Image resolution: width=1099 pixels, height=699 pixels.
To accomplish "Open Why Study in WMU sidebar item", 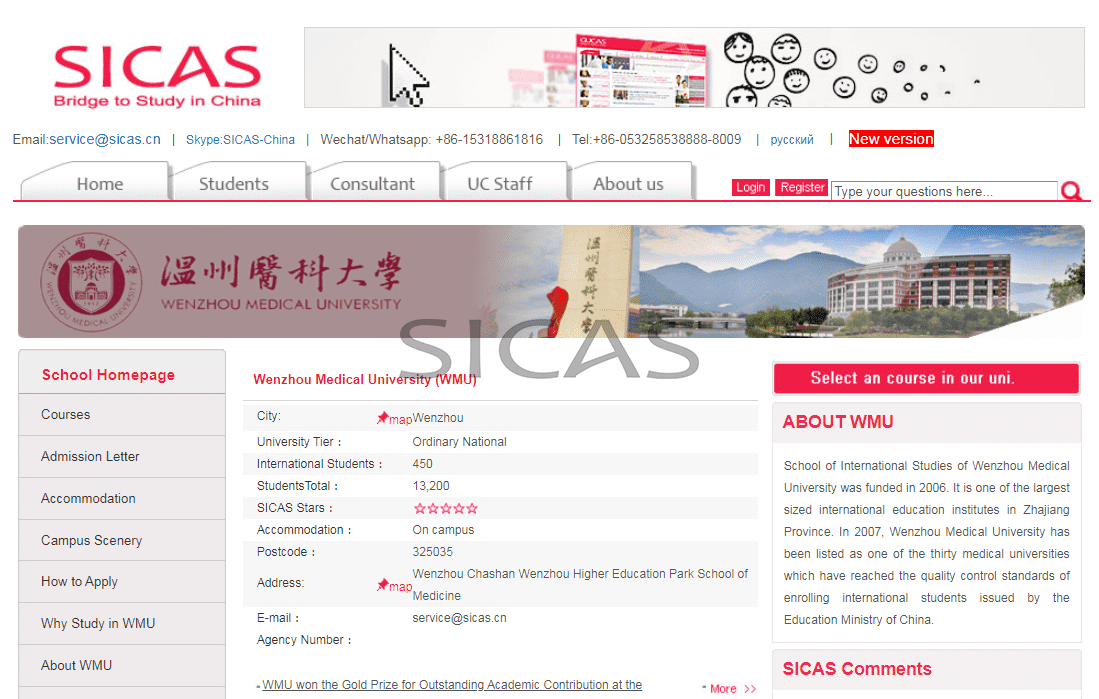I will click(x=122, y=623).
